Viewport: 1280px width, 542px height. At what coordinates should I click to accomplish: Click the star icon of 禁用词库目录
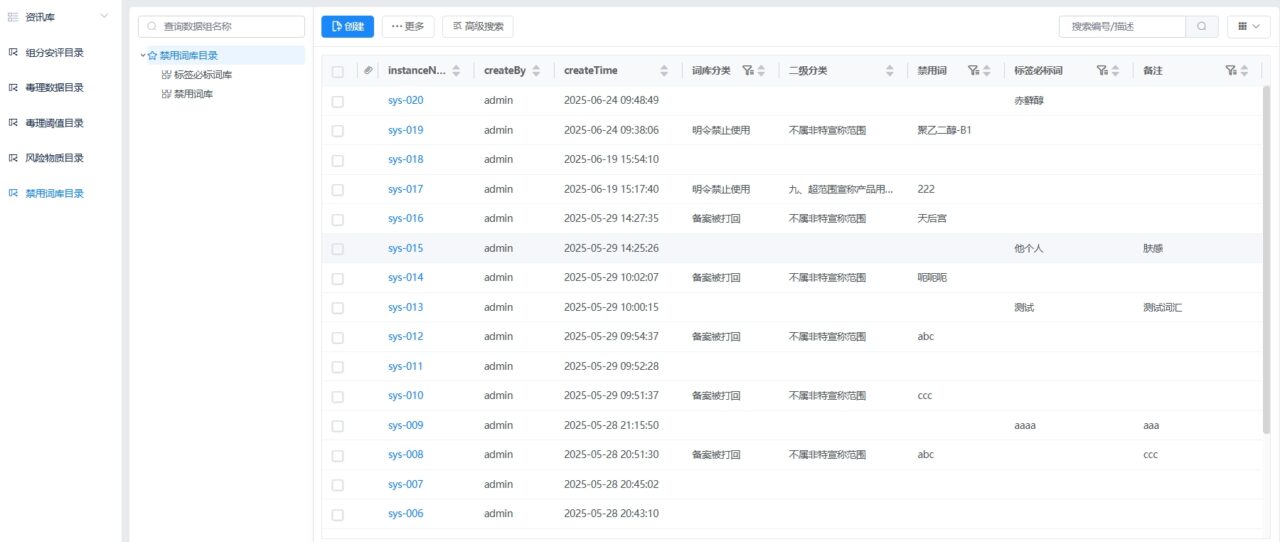(x=153, y=56)
